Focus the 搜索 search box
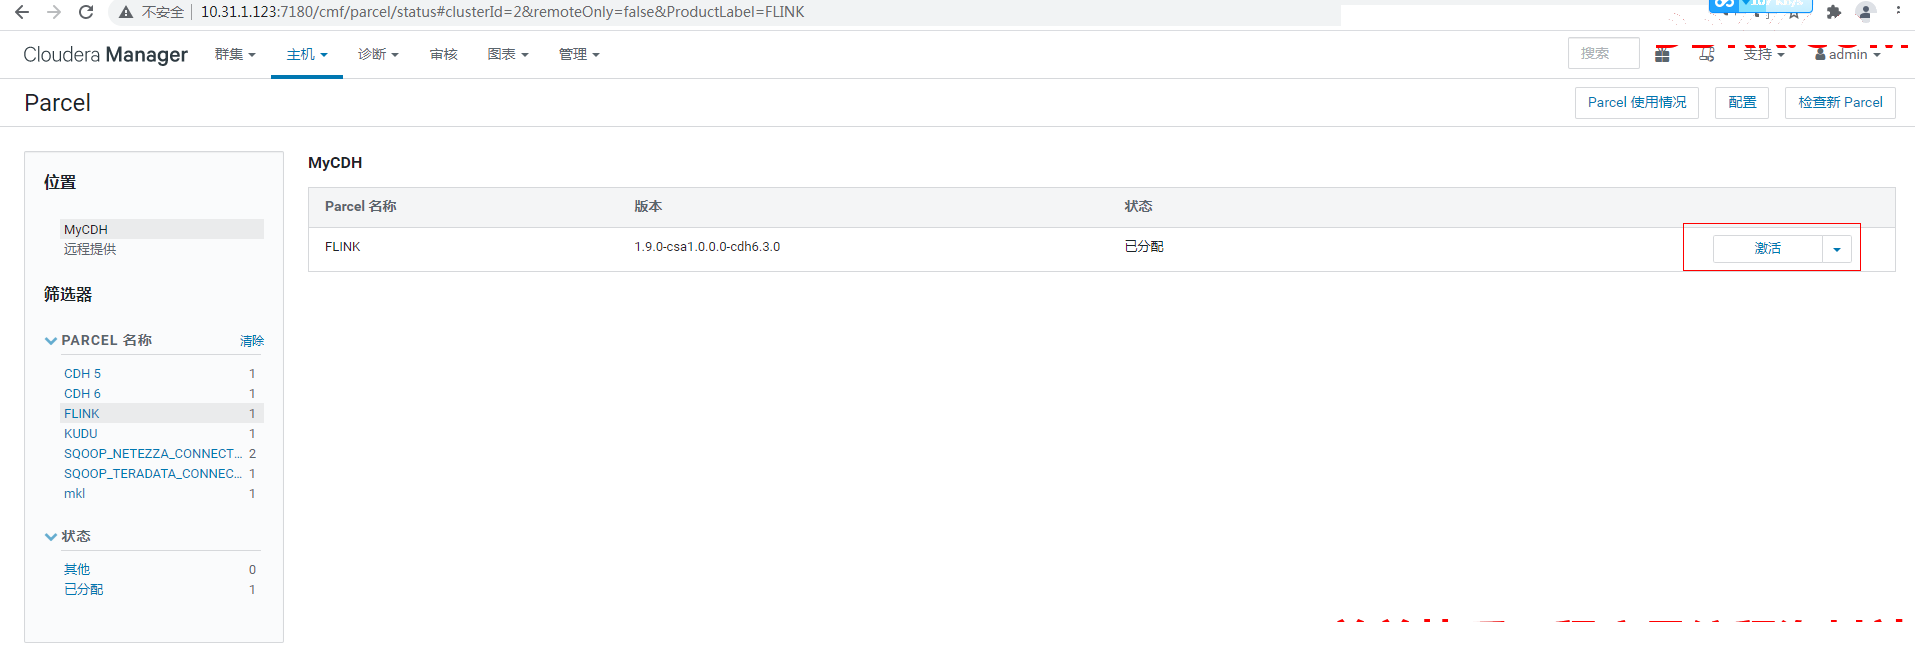1915x661 pixels. [x=1604, y=53]
